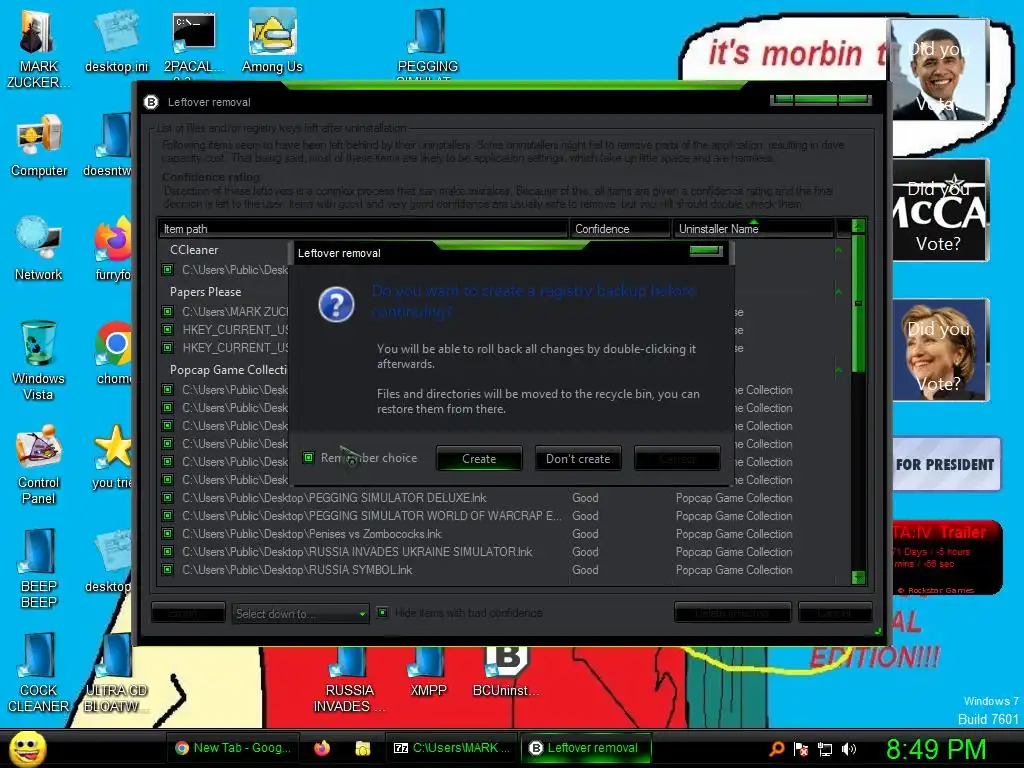This screenshot has height=768, width=1024.
Task: Select the BCUninst desktop shortcut
Action: pyautogui.click(x=507, y=673)
